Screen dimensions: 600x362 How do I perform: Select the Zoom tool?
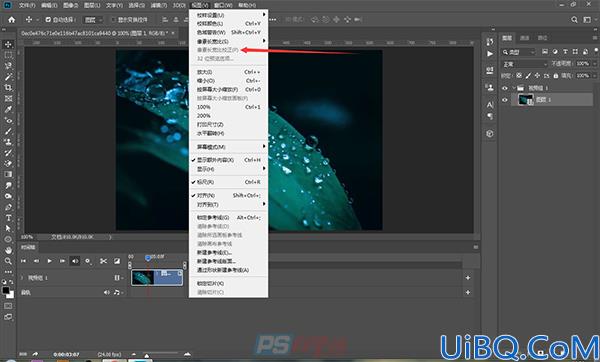coord(8,261)
